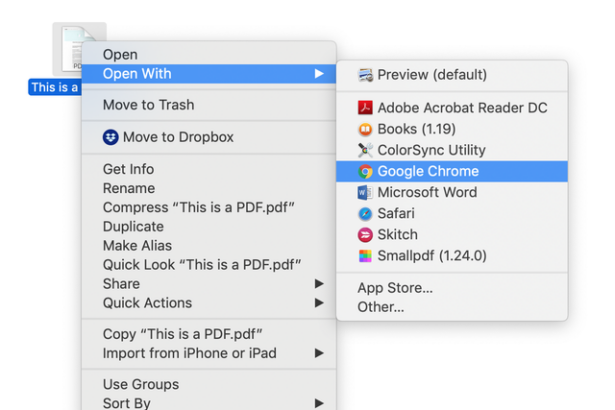Expand Import from iPhone or iPad arrow
Screen dimensions: 615x410
point(319,353)
